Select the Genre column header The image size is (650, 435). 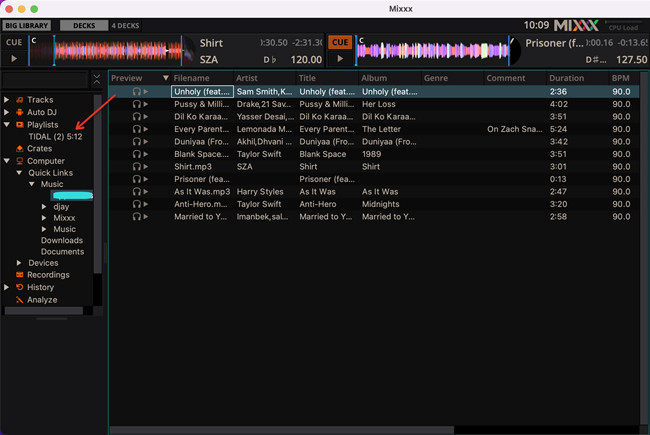click(453, 78)
